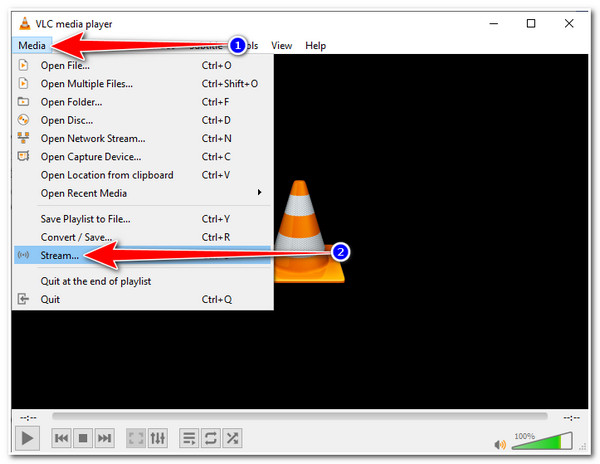Click elapsed time label left of seek bar
This screenshot has height=464, width=600.
[28, 417]
